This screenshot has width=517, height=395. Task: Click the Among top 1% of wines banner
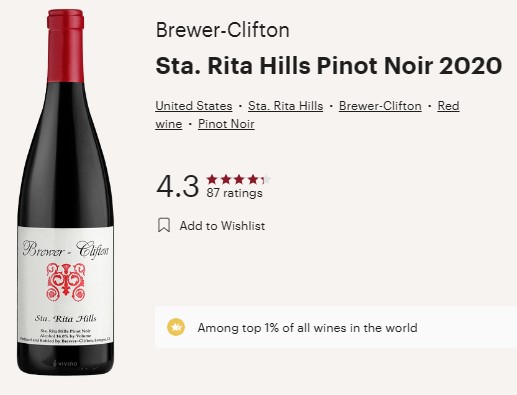tap(336, 327)
